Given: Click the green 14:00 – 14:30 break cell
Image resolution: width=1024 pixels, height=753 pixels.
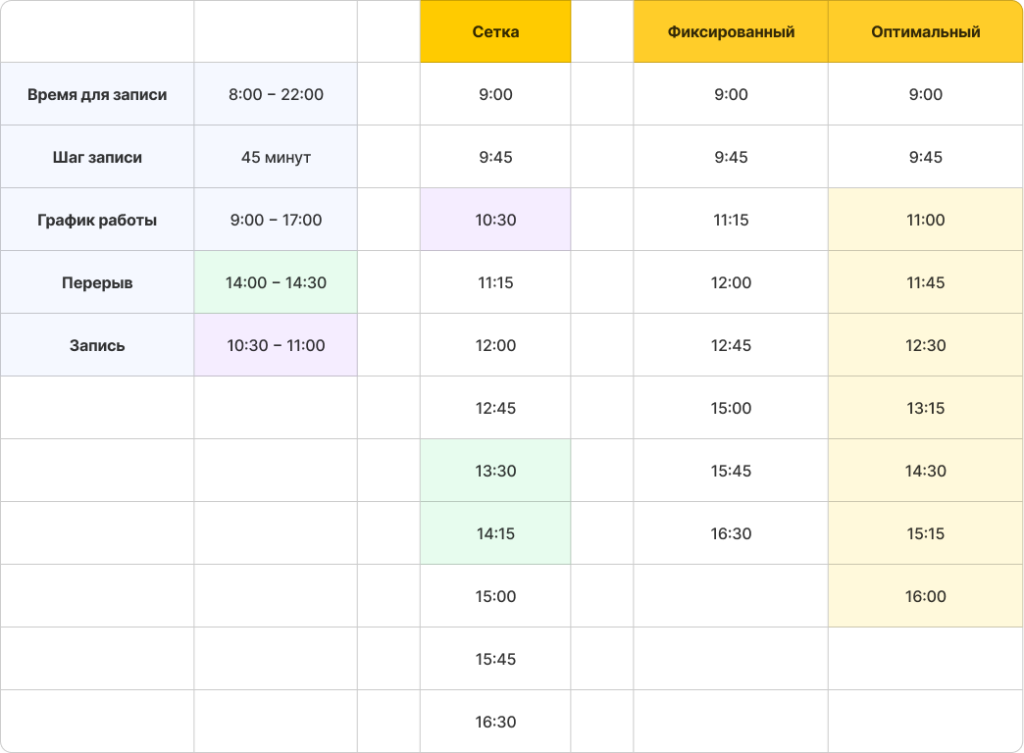Looking at the screenshot, I should pos(276,283).
